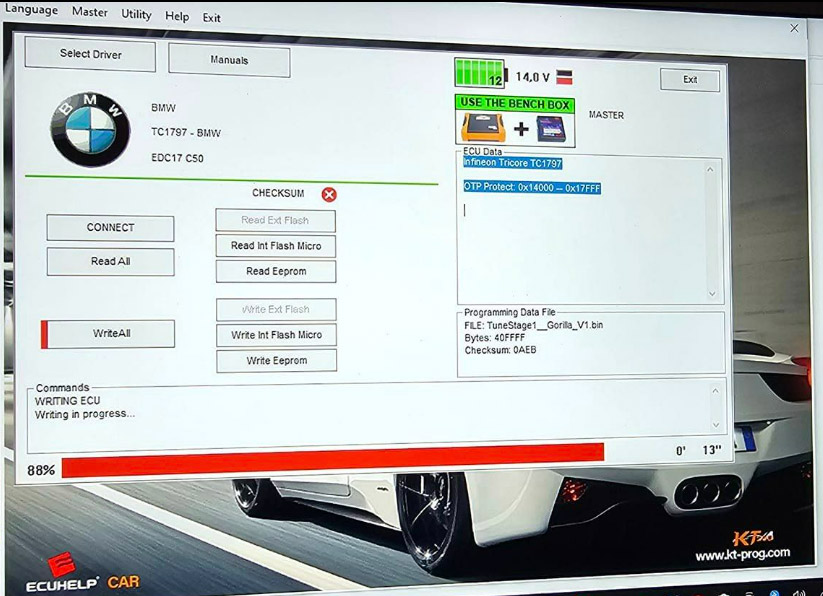Image resolution: width=823 pixels, height=596 pixels.
Task: Click the empty area of ECU Data box
Action: [x=583, y=252]
